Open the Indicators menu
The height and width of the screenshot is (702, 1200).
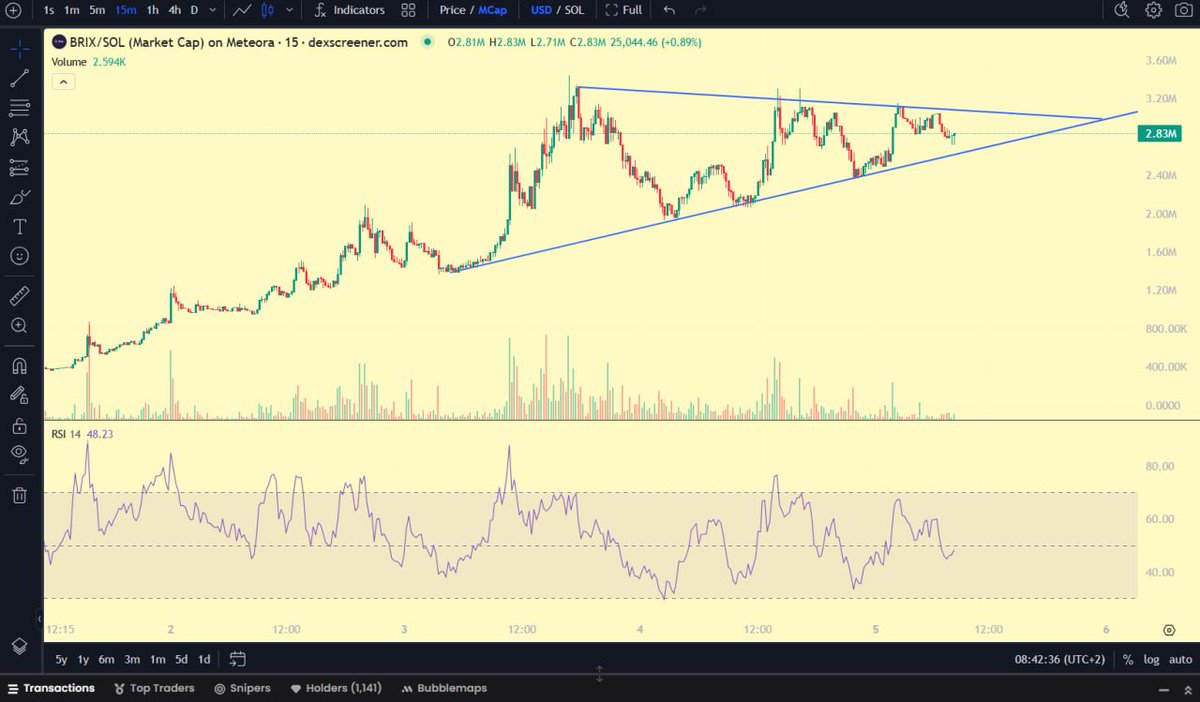click(349, 10)
